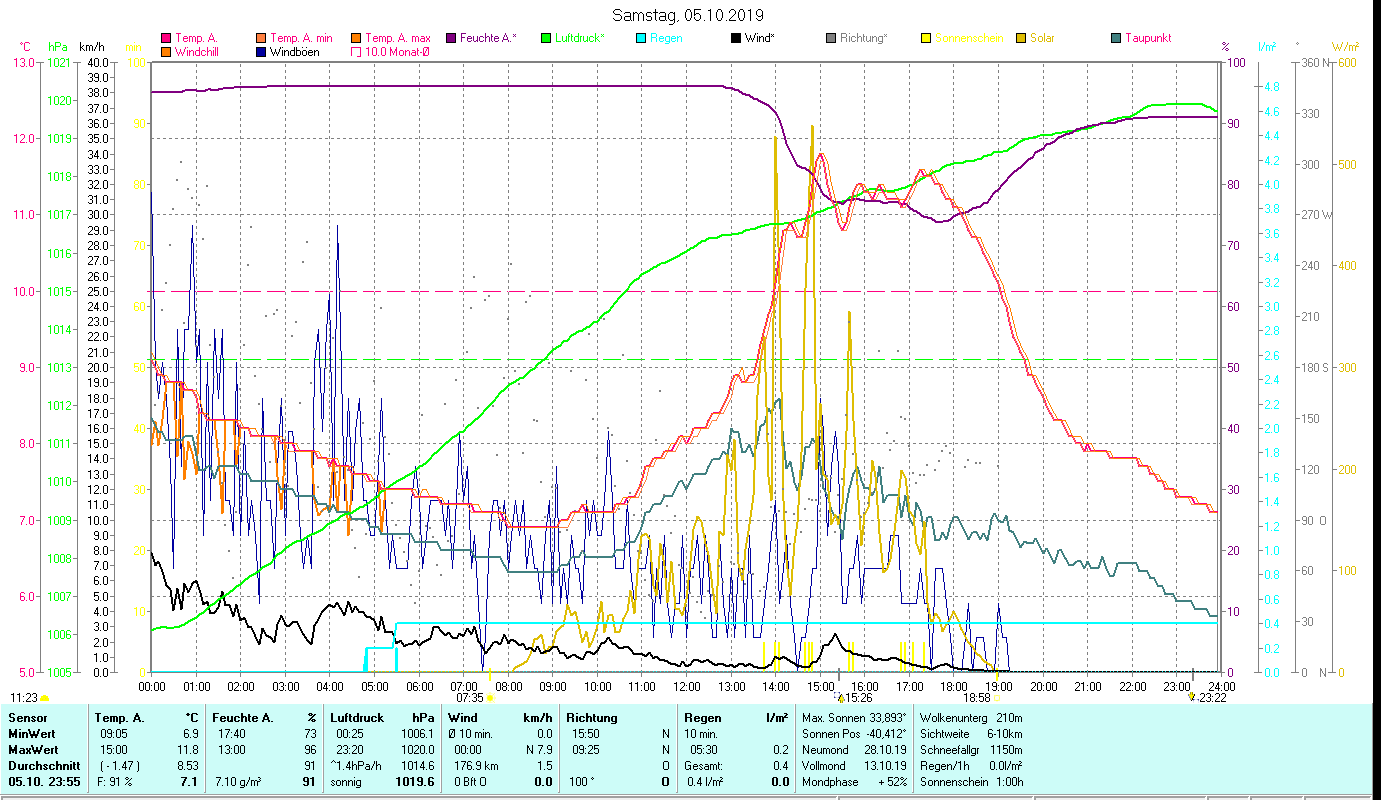Click the Taupunkt legend label
Viewport: 1381px width, 800px height.
pos(1147,38)
